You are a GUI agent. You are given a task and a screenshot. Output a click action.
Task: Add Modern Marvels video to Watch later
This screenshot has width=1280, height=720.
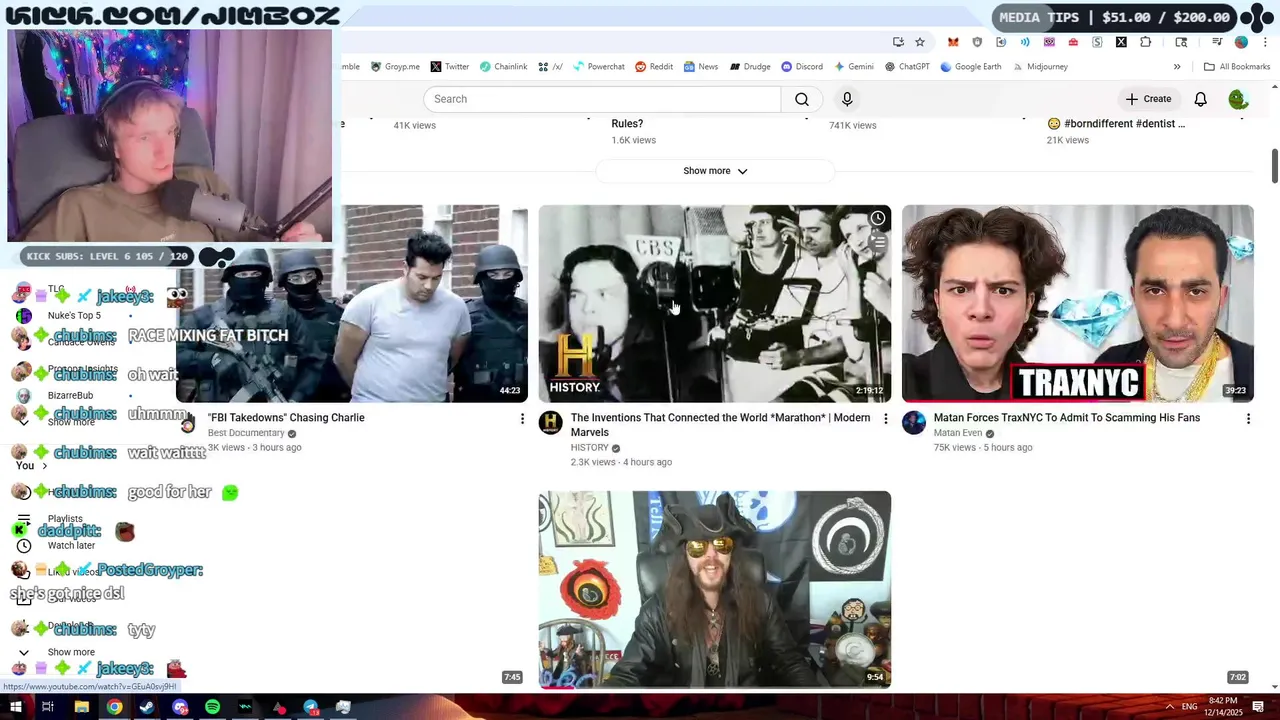(x=877, y=218)
